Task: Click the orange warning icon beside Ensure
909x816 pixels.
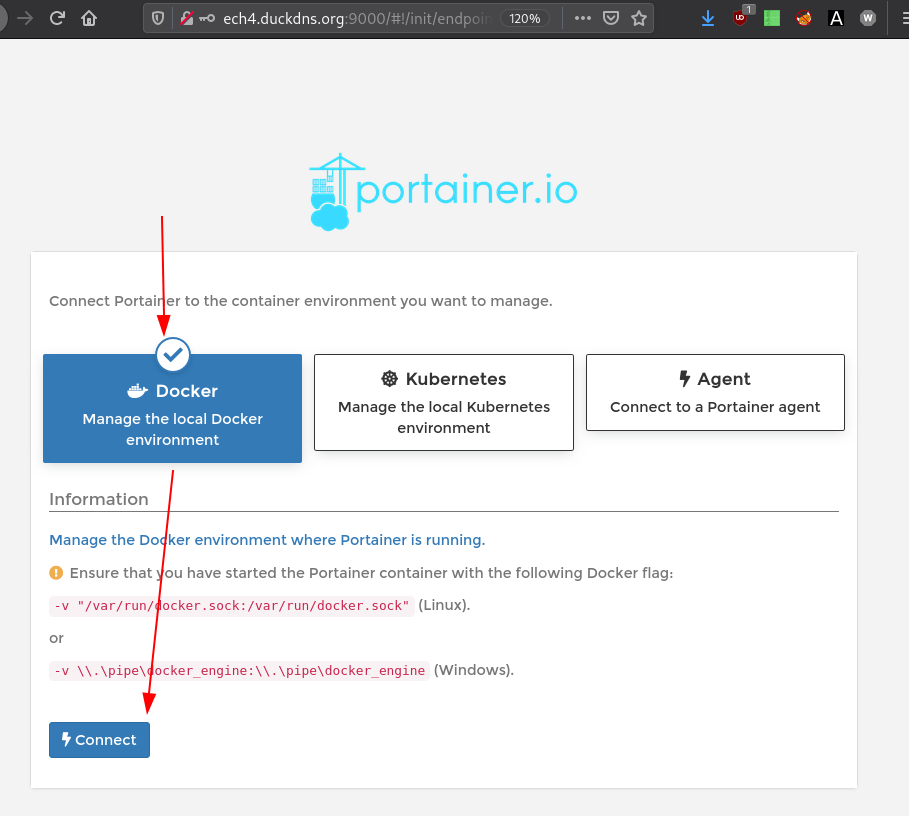Action: (56, 573)
